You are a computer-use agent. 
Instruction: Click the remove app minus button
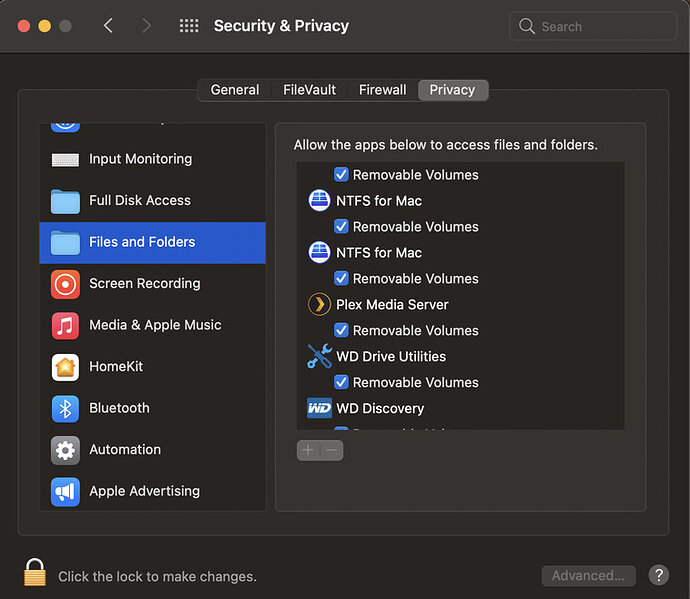332,450
